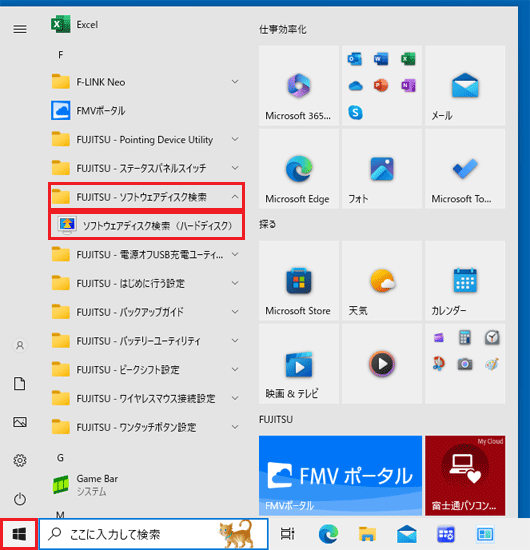Open the large FMV ポータル tile
The width and height of the screenshot is (530, 550).
pyautogui.click(x=340, y=476)
